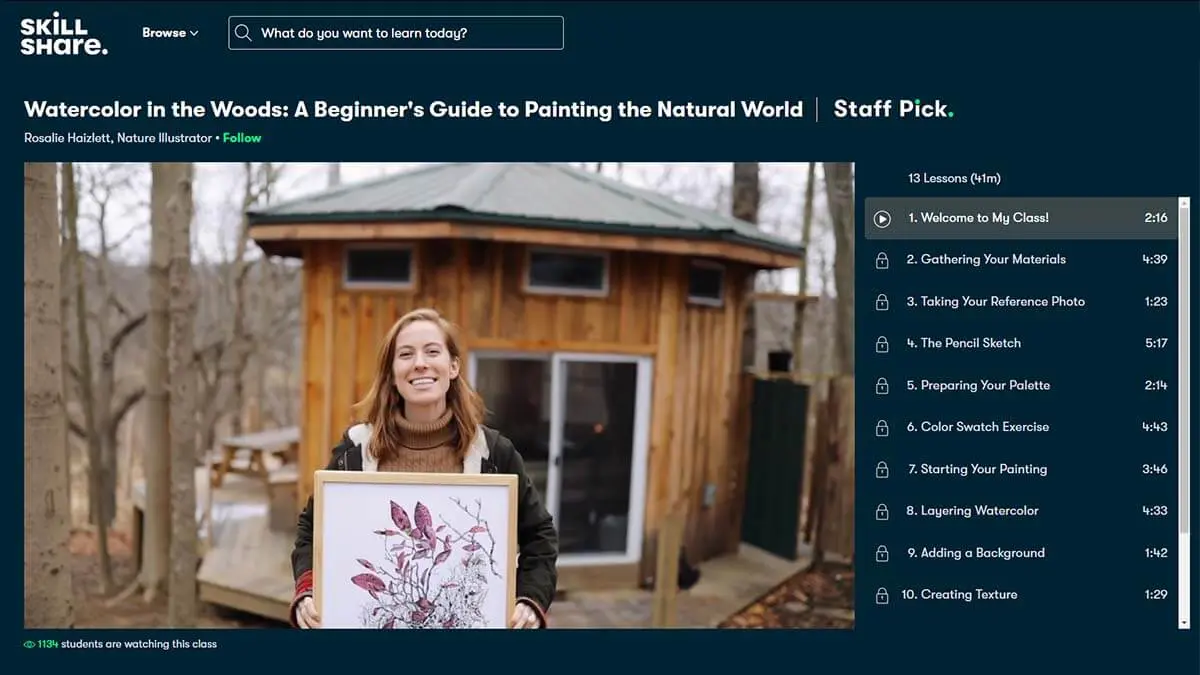Screen dimensions: 1200x675
Task: Click lock icon beside Layering Watercolor
Action: pos(882,512)
